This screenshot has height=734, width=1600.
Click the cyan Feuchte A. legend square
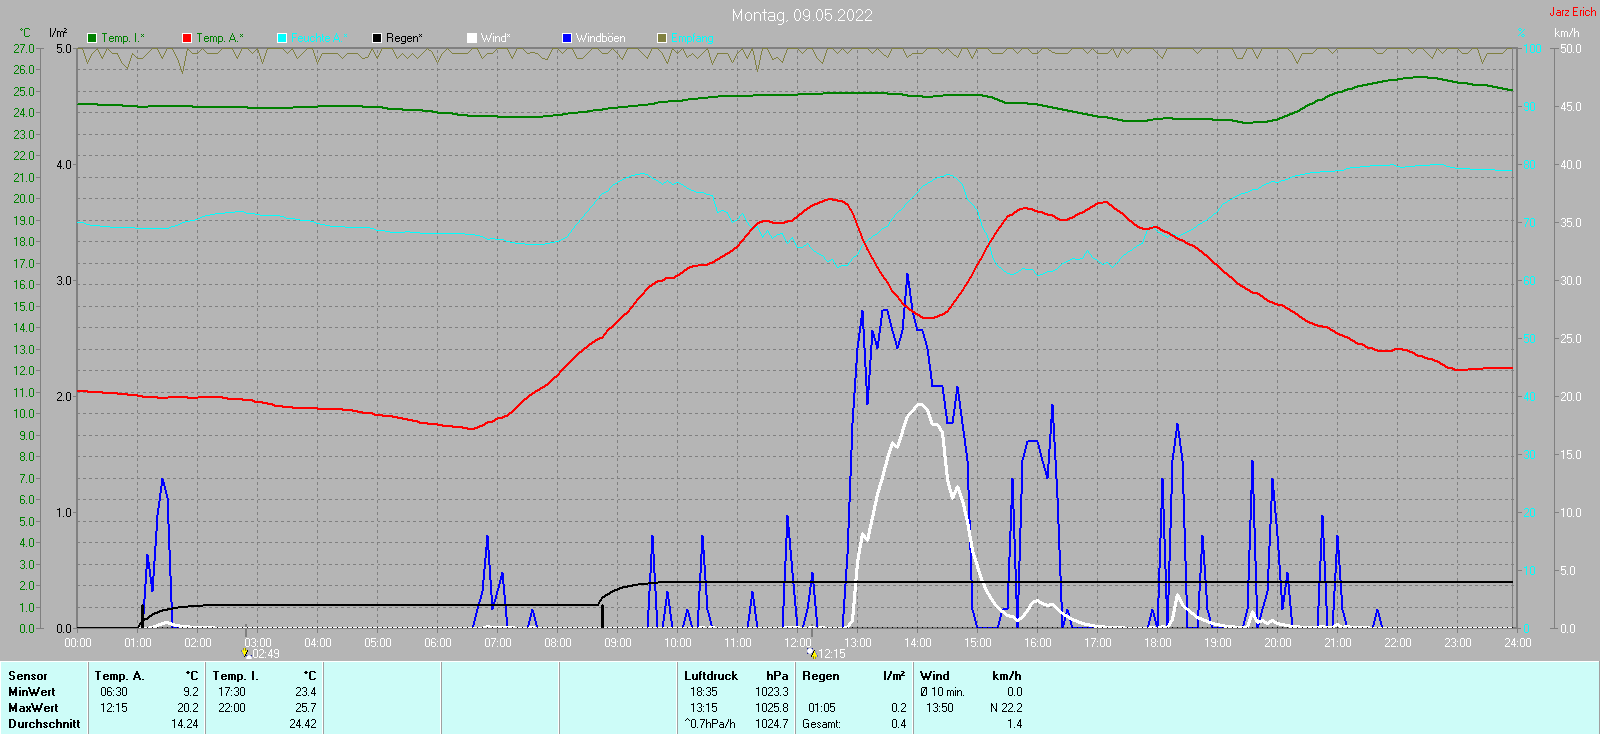click(282, 38)
